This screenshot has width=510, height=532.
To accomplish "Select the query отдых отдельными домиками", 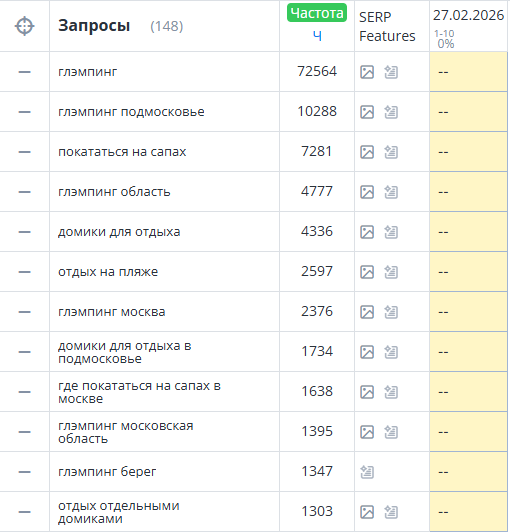I will (119, 512).
